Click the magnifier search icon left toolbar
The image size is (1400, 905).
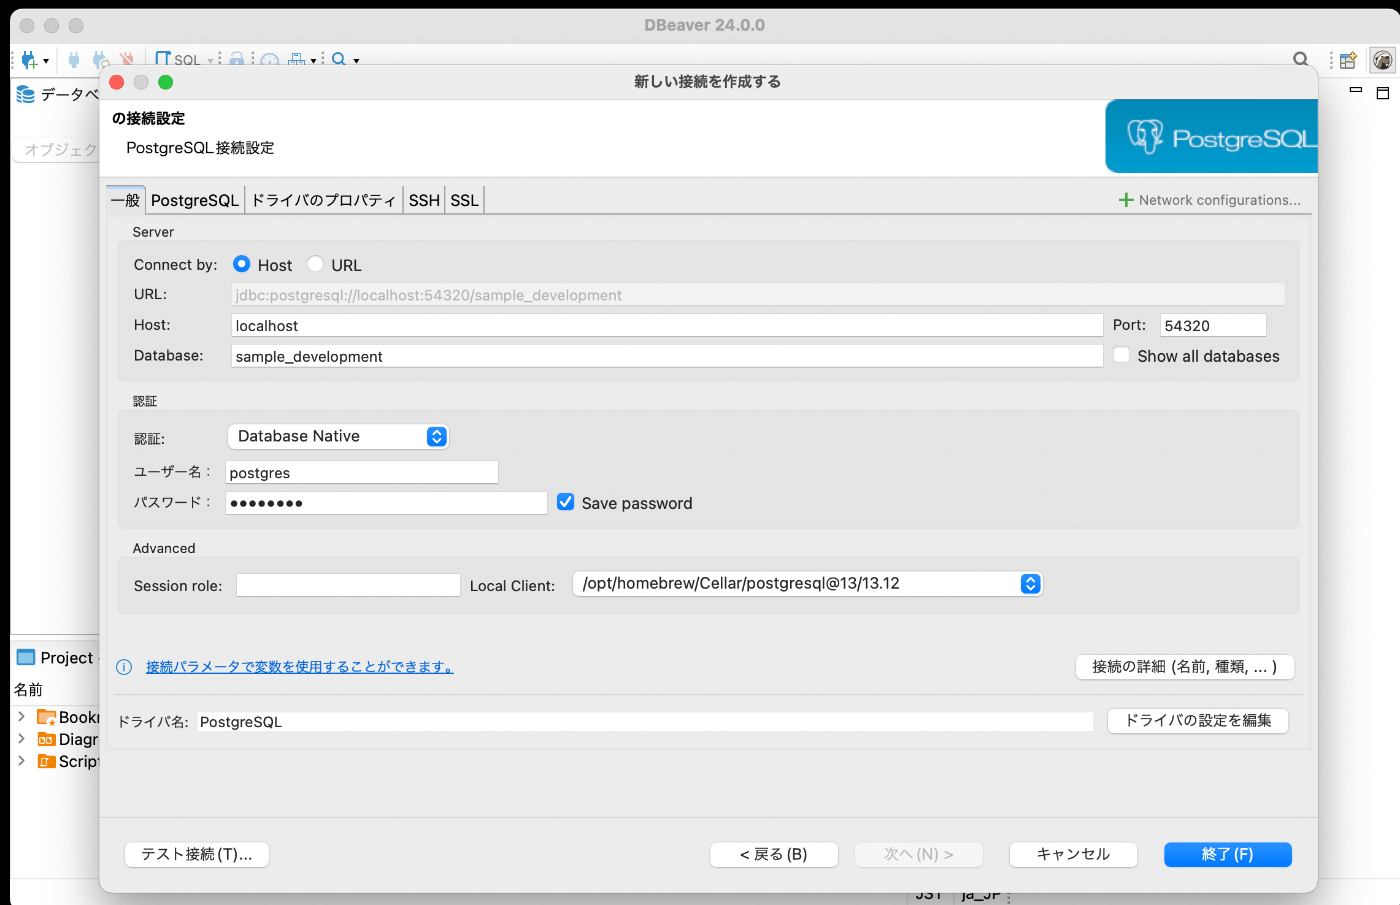[x=339, y=60]
